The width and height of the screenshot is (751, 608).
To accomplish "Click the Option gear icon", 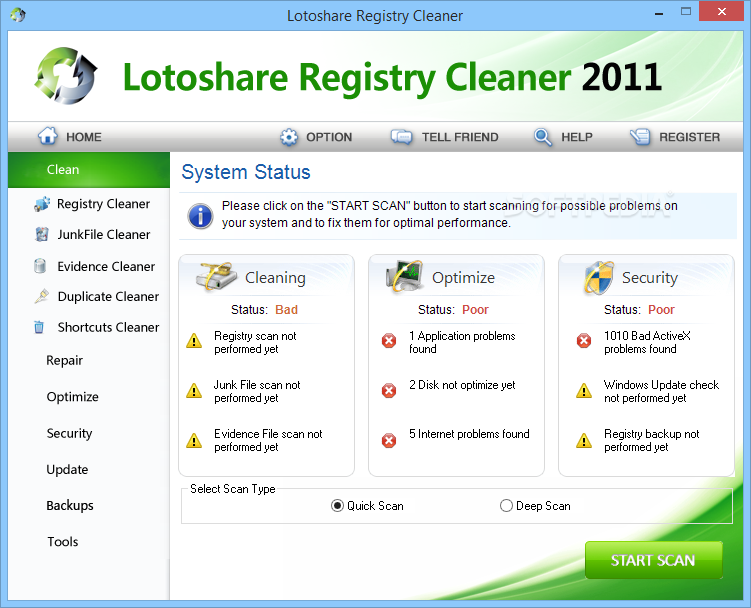I will [x=289, y=137].
